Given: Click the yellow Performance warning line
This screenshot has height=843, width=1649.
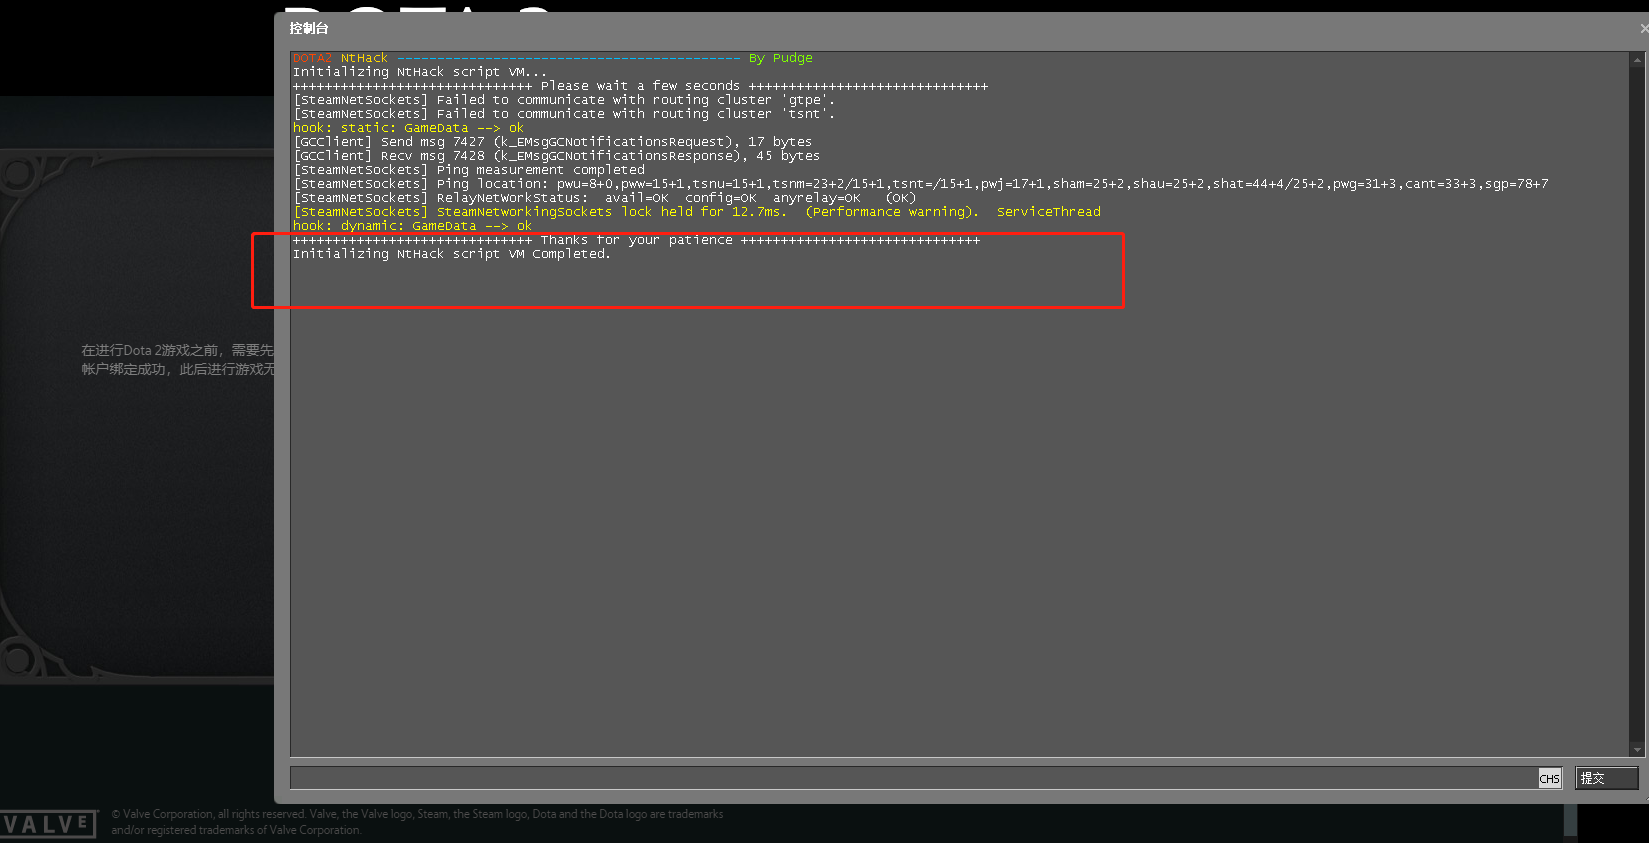Looking at the screenshot, I should tap(697, 212).
